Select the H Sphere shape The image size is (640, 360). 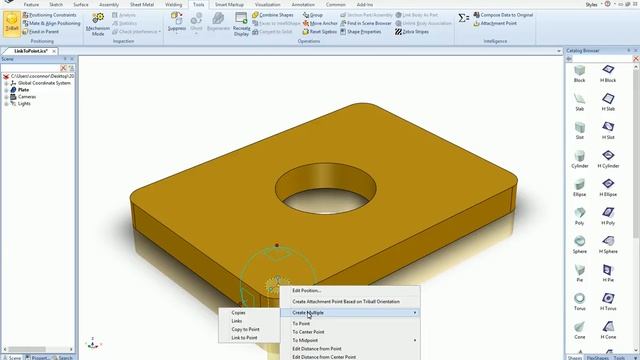pyautogui.click(x=608, y=245)
